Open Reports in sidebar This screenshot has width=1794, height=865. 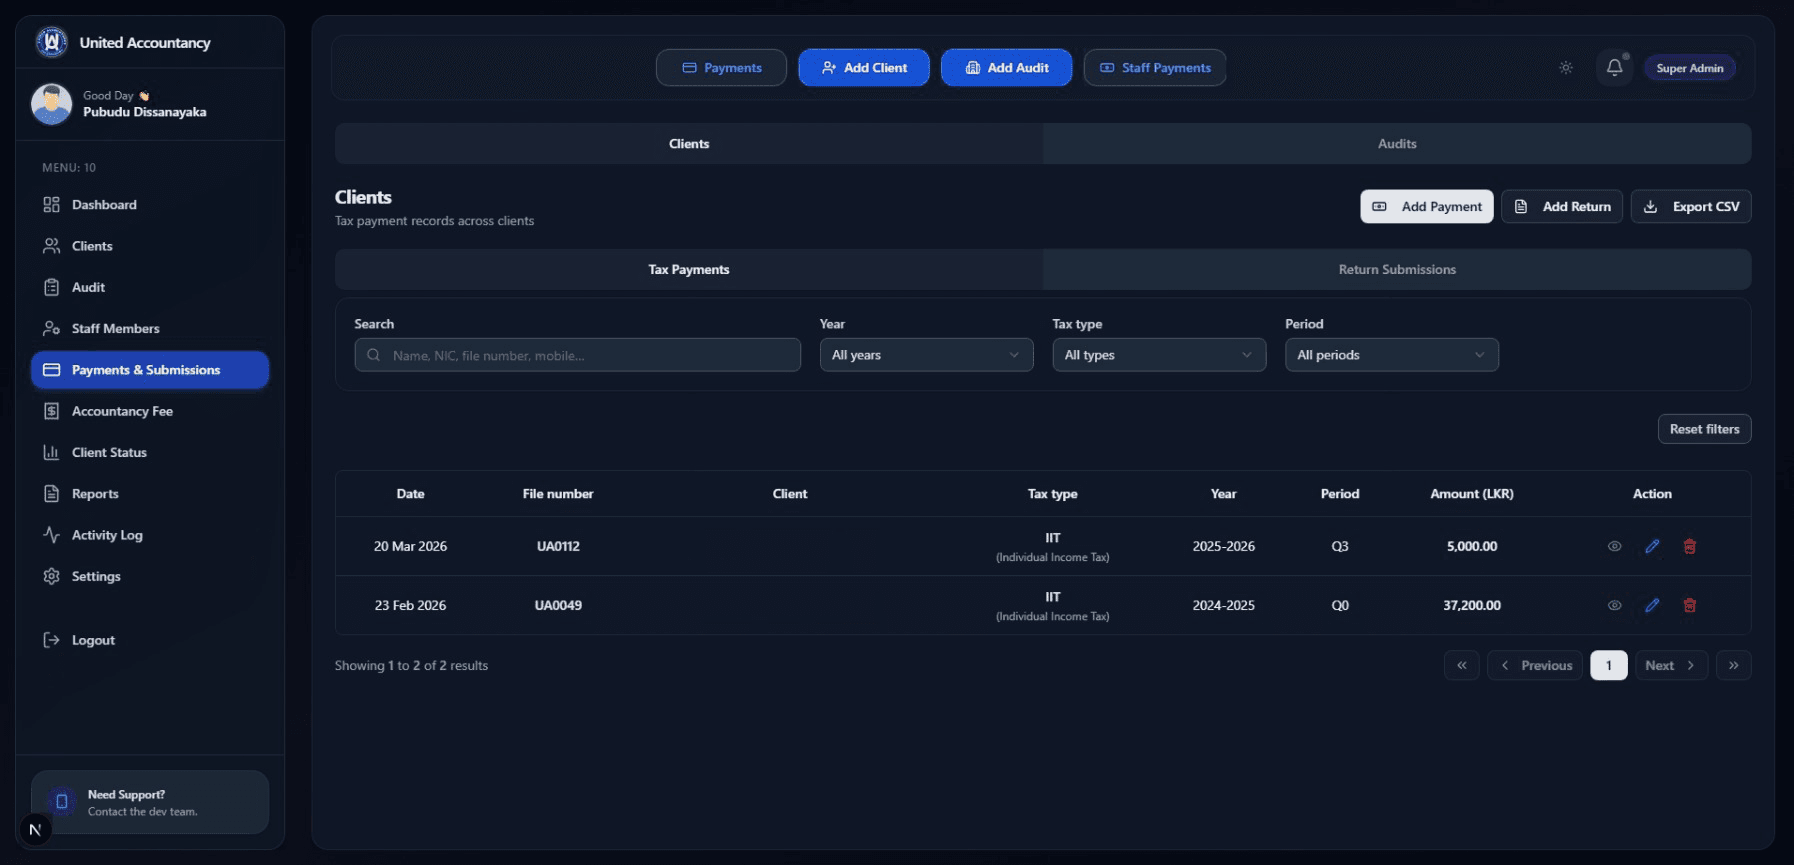150,494
